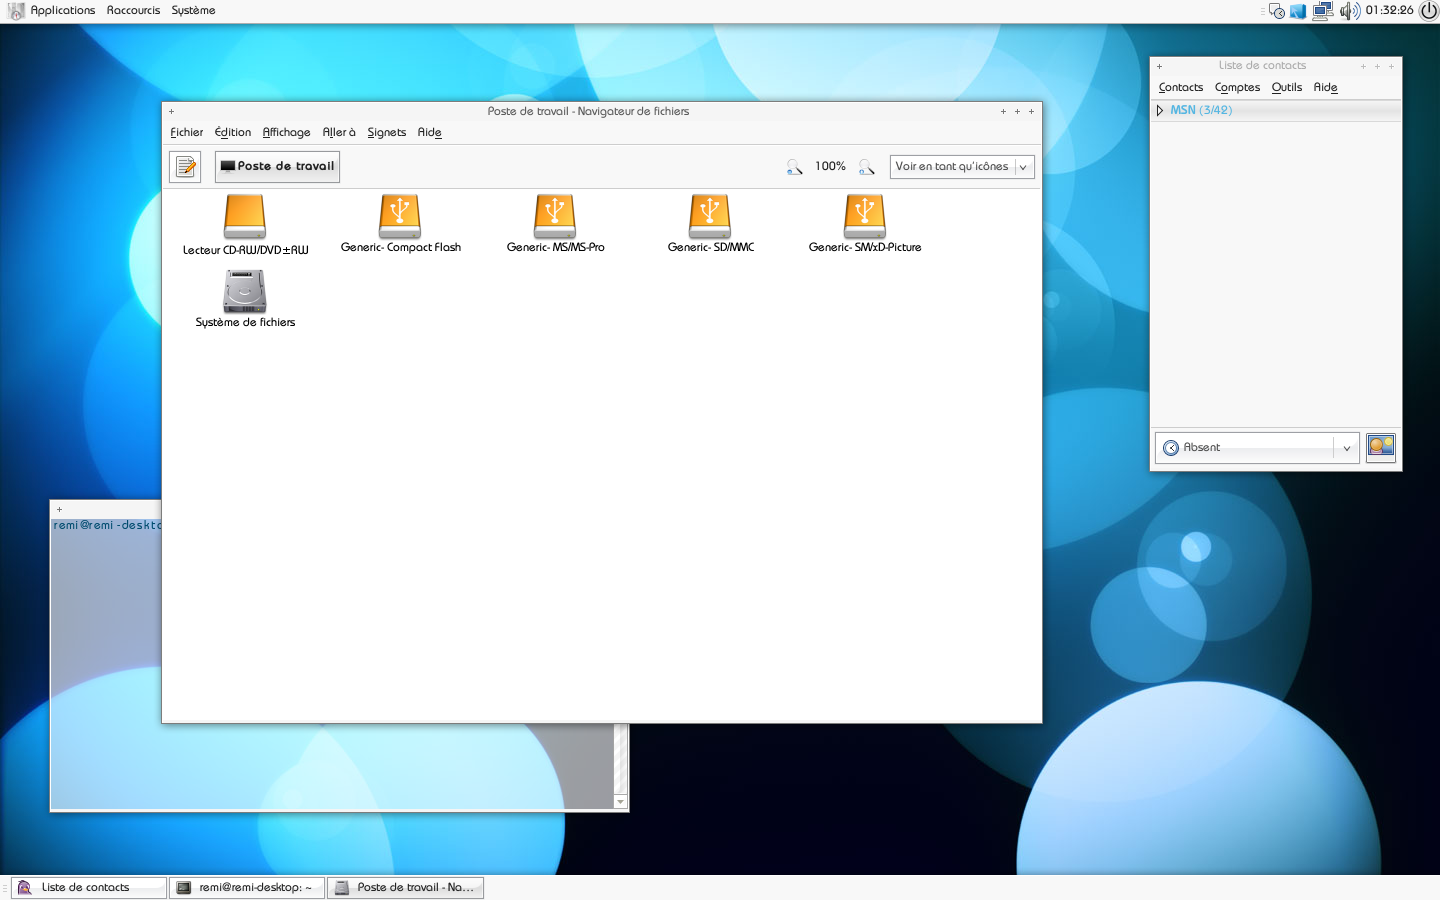Image resolution: width=1440 pixels, height=900 pixels.
Task: Open the Système panel menu
Action: (x=193, y=10)
